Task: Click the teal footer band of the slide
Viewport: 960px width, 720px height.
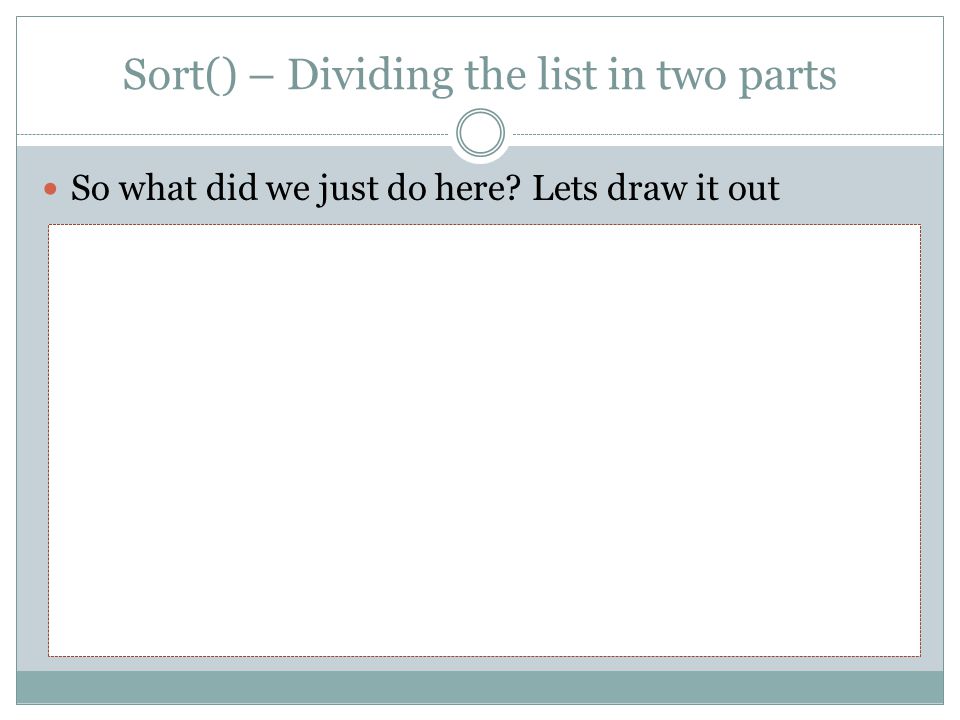Action: 480,687
